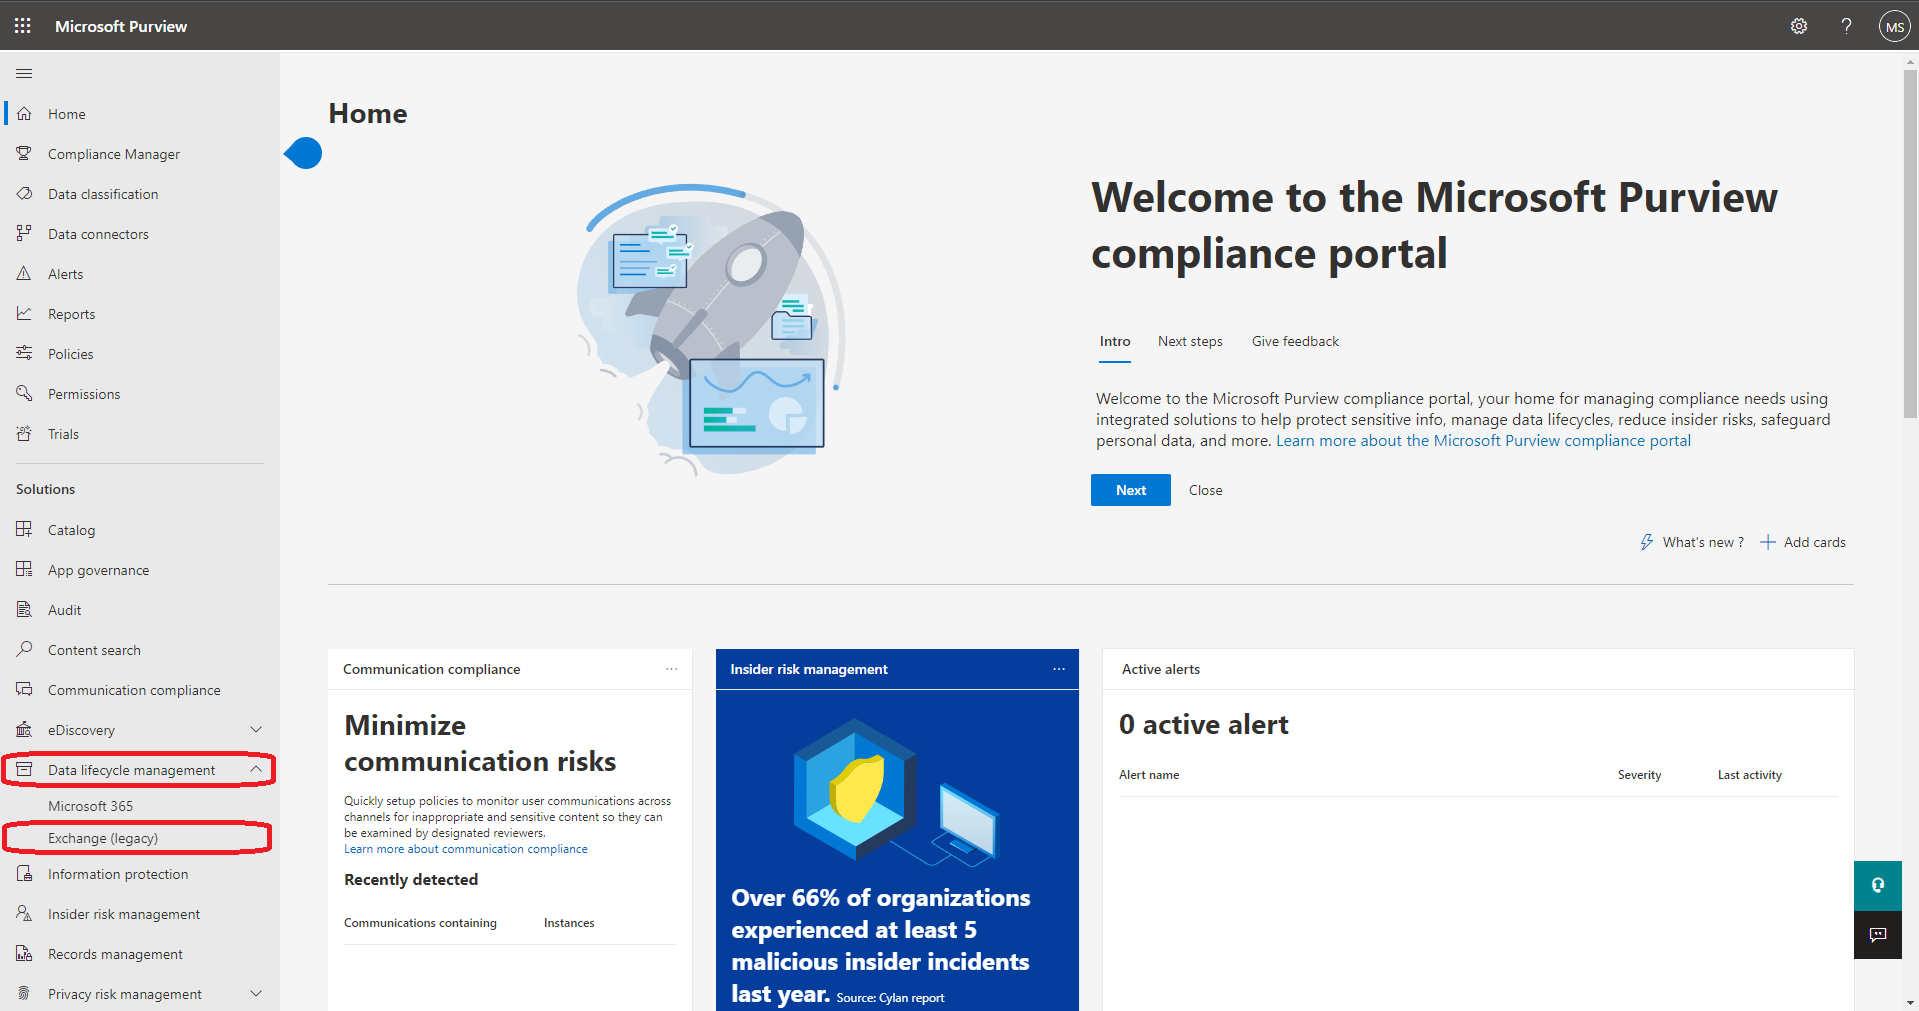Open the app launcher waffle icon

point(22,26)
